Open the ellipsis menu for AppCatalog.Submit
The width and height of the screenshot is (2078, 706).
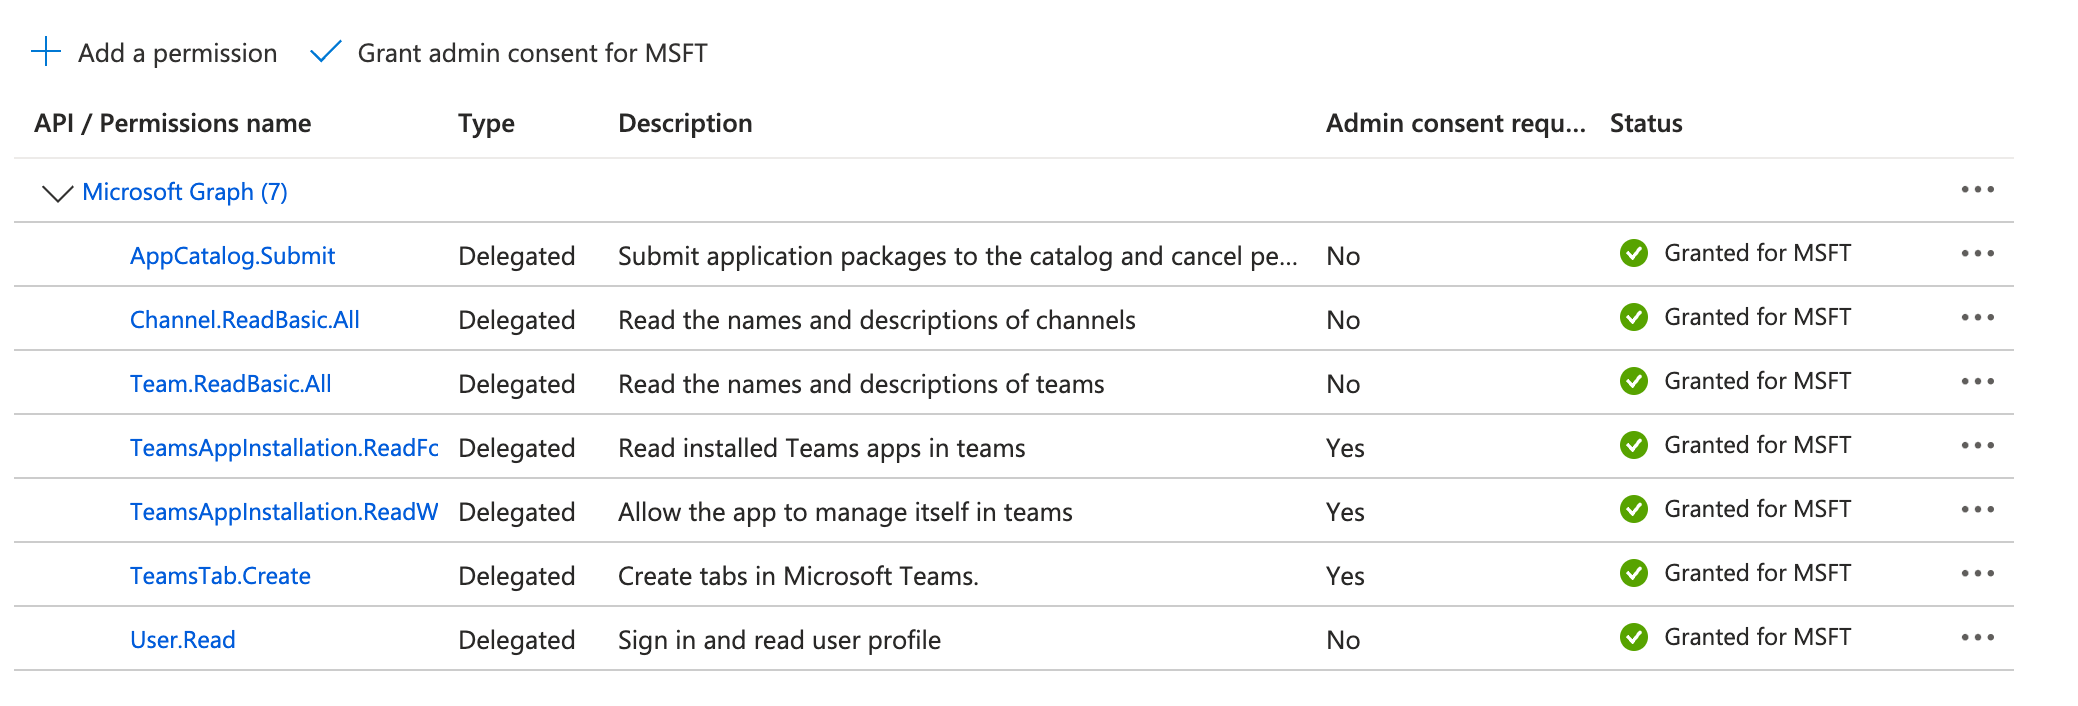point(1977,254)
